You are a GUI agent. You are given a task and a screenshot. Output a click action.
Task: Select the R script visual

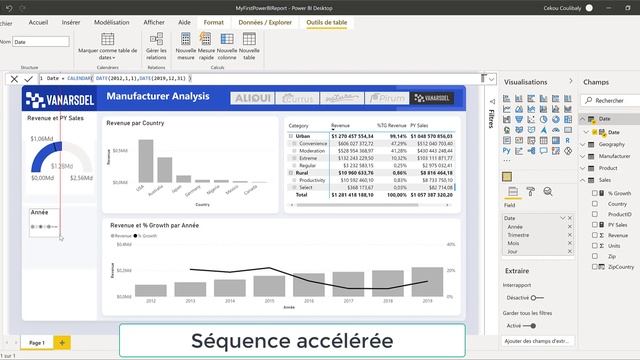coord(568,140)
